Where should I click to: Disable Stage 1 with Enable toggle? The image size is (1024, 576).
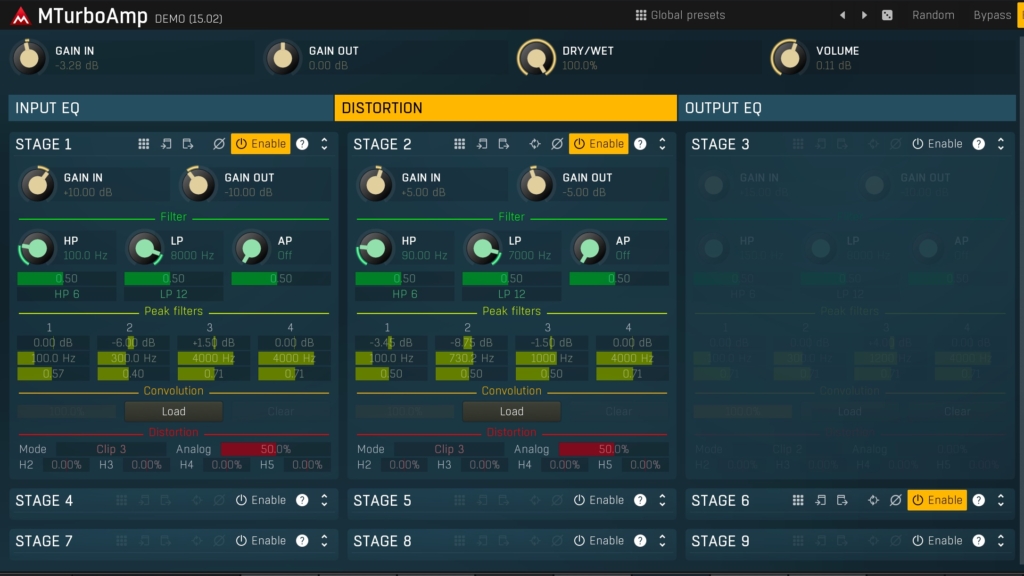click(x=260, y=144)
